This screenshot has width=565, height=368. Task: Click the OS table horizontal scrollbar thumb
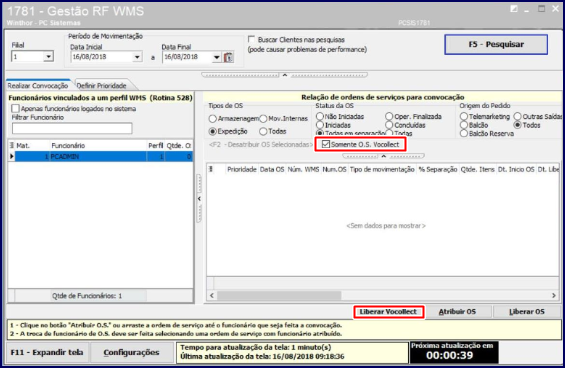point(279,296)
